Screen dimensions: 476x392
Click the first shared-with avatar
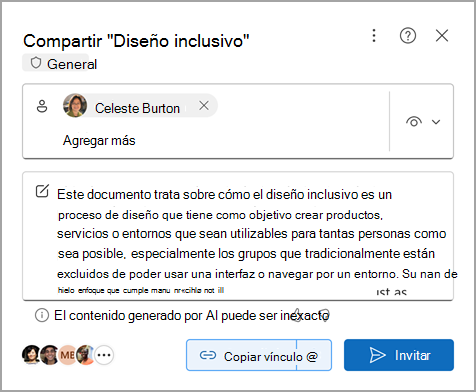pos(31,355)
